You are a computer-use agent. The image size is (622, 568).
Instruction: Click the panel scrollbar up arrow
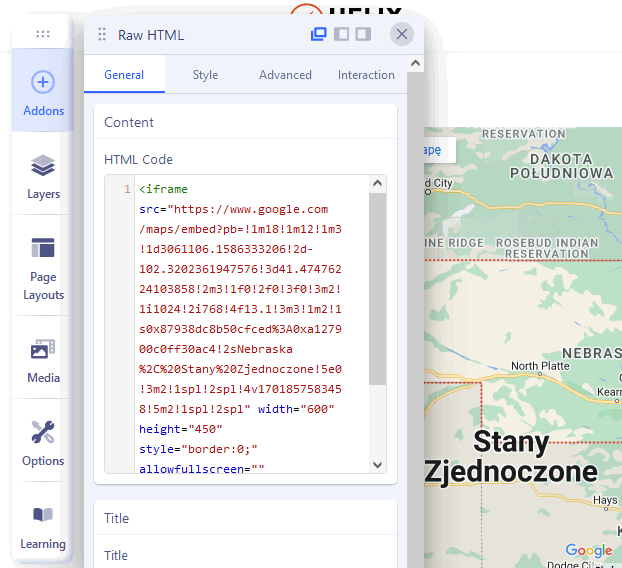(415, 63)
